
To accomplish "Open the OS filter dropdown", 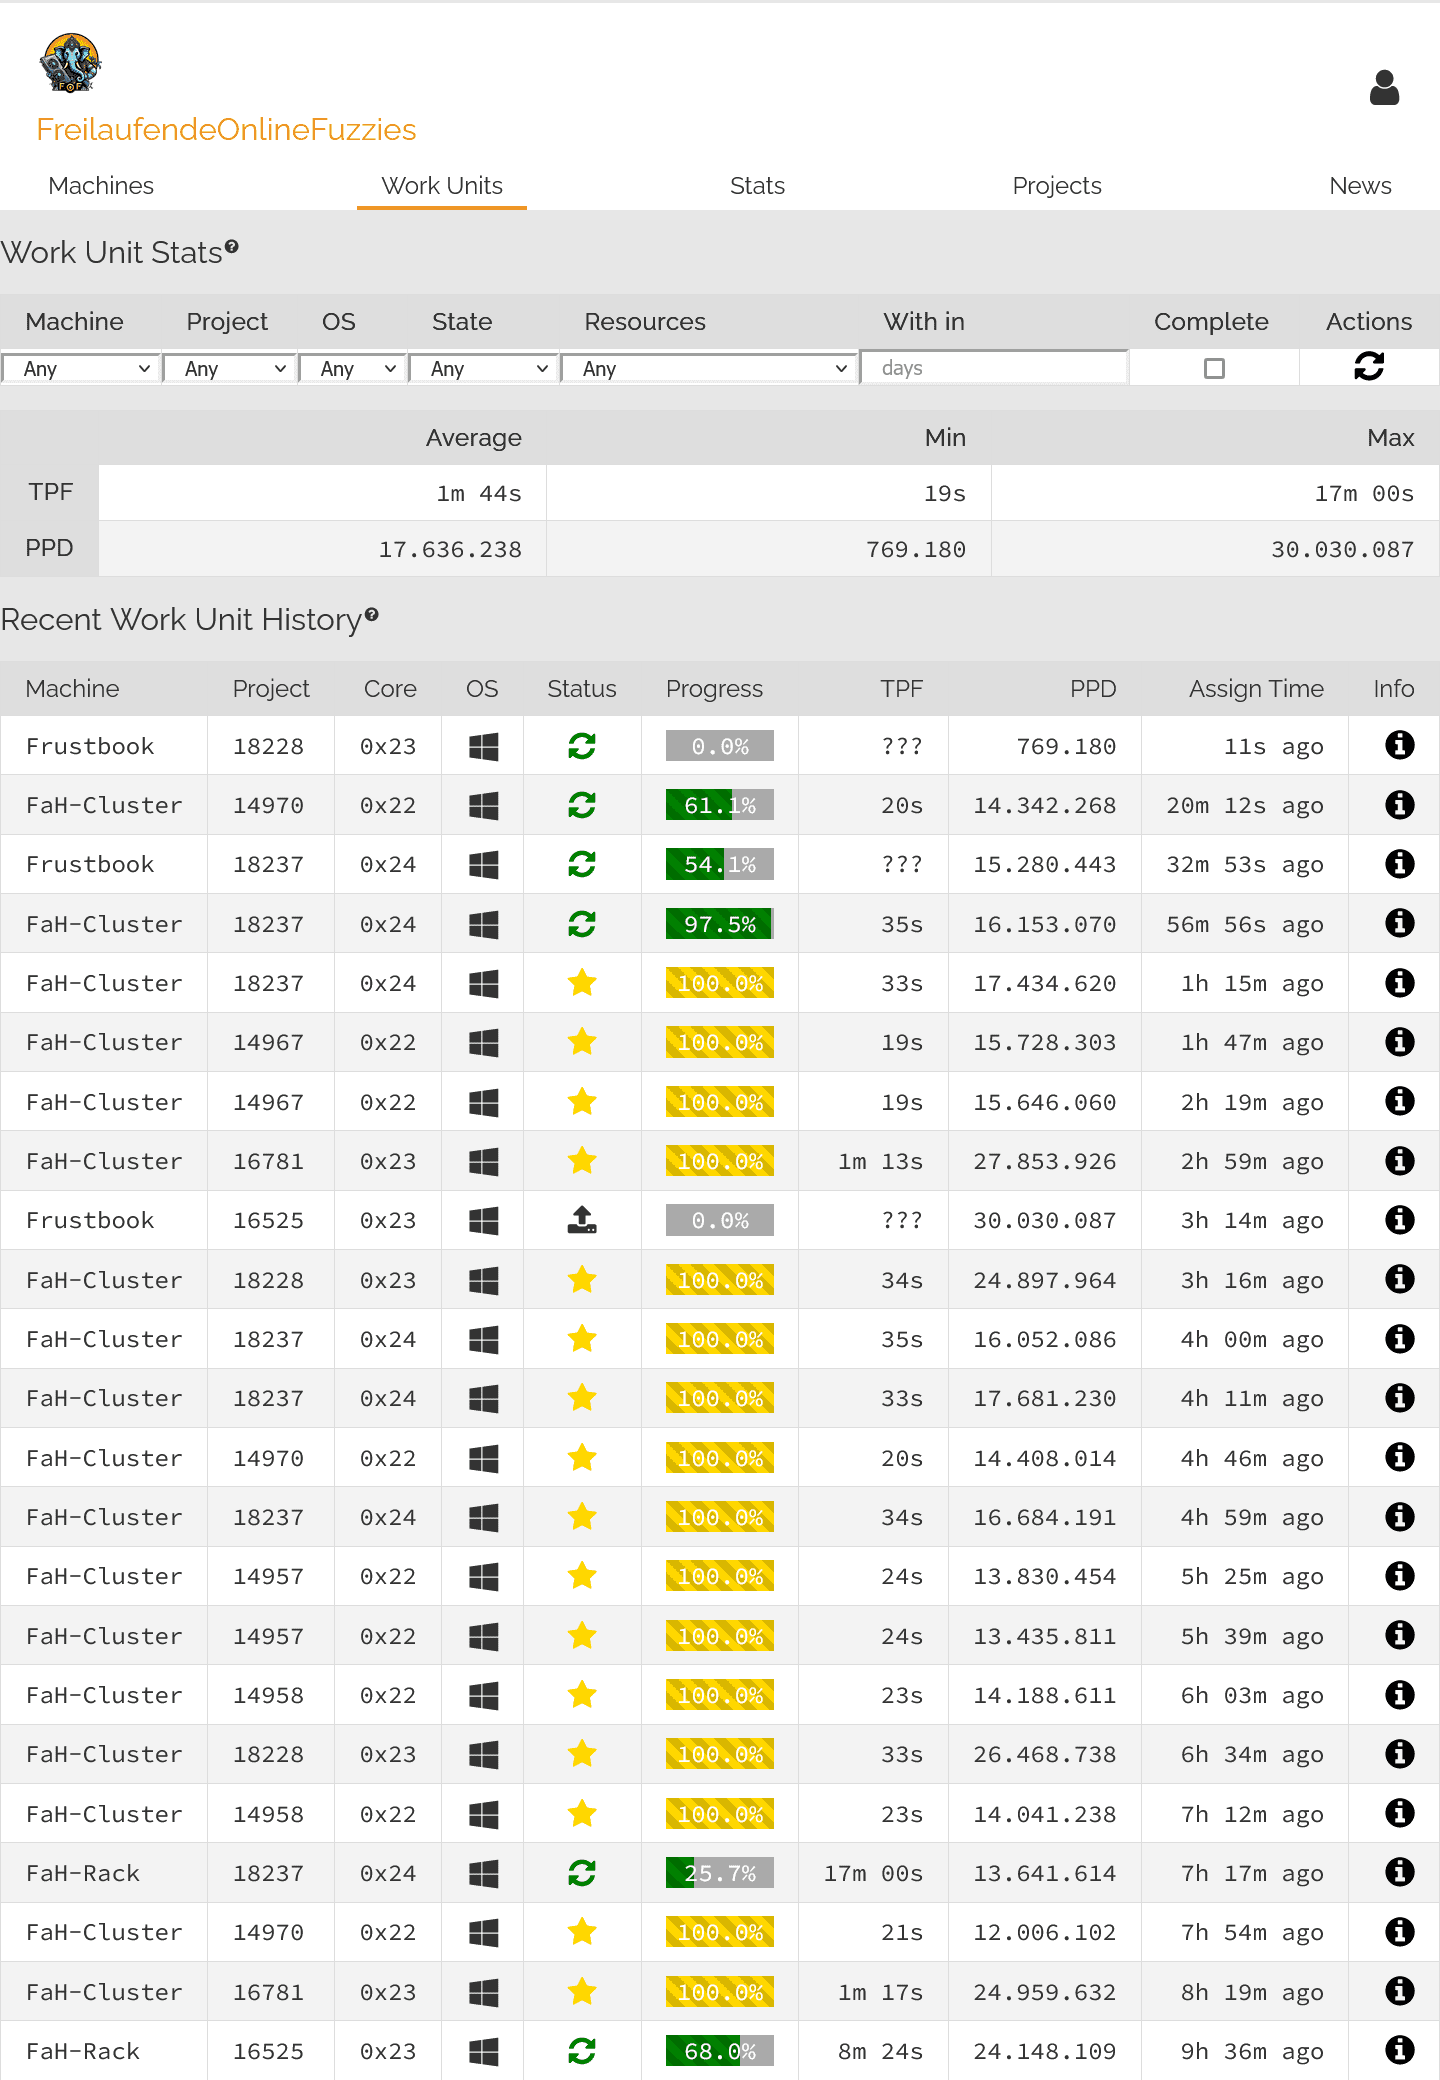I will click(353, 368).
